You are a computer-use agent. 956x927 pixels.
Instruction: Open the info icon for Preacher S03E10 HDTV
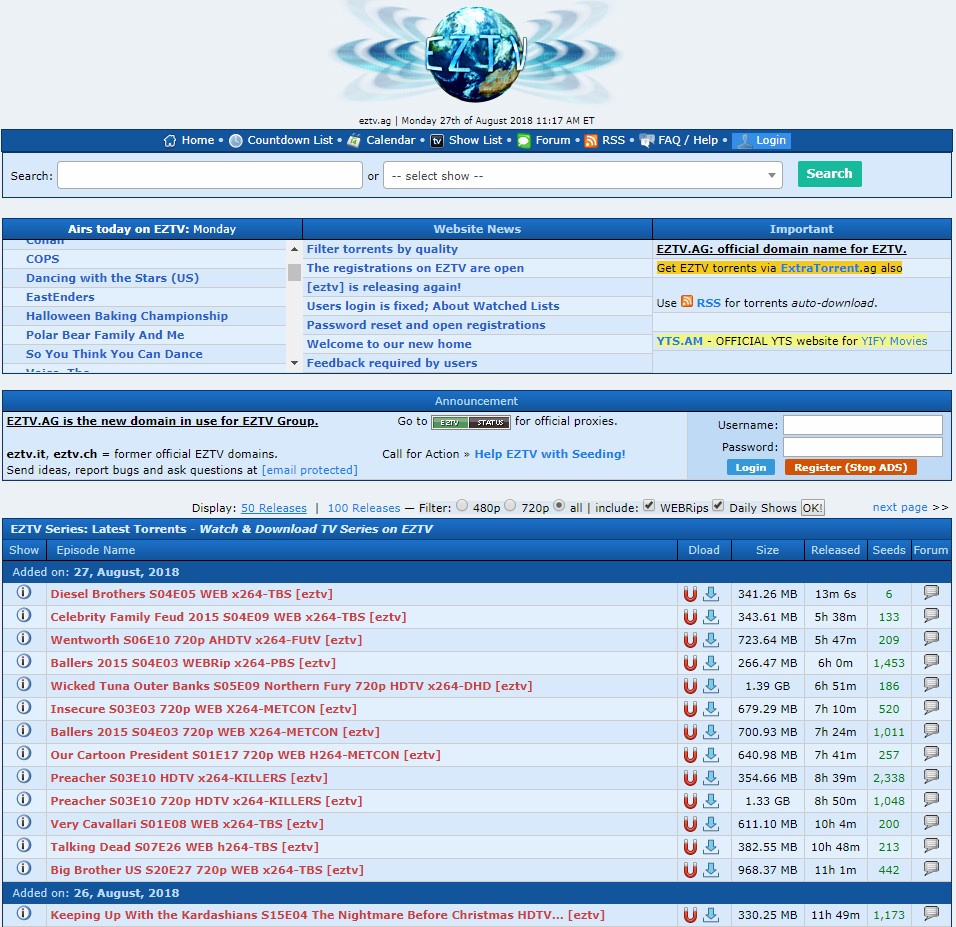tap(24, 777)
